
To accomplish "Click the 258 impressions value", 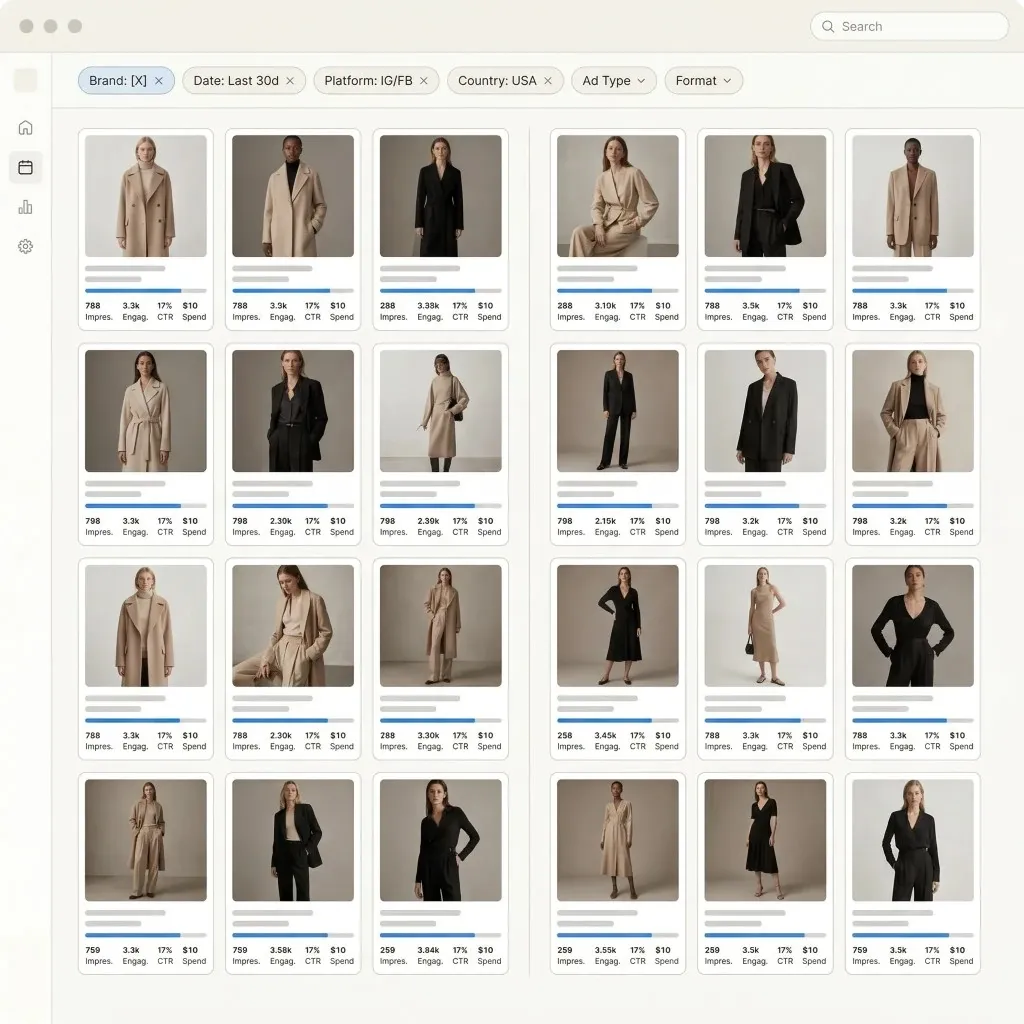I will [x=565, y=735].
